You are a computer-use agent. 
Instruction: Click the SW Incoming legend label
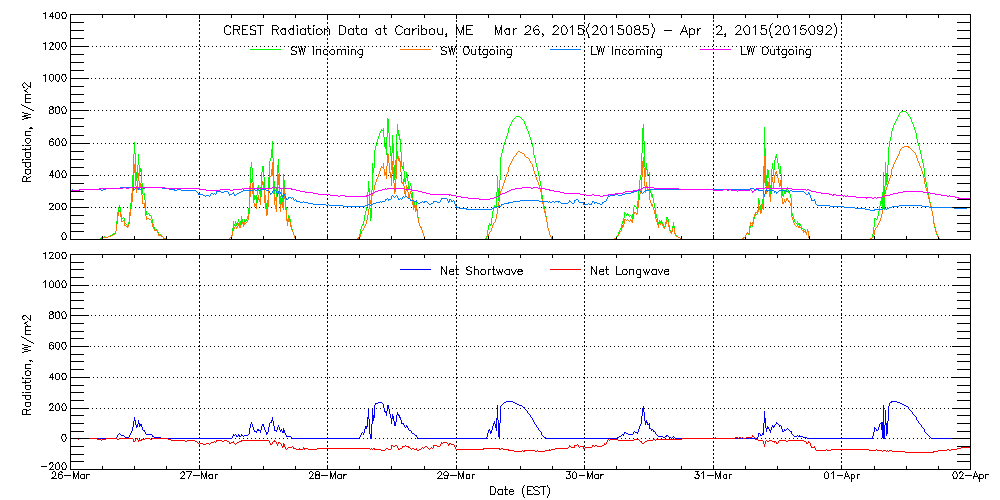pos(324,51)
